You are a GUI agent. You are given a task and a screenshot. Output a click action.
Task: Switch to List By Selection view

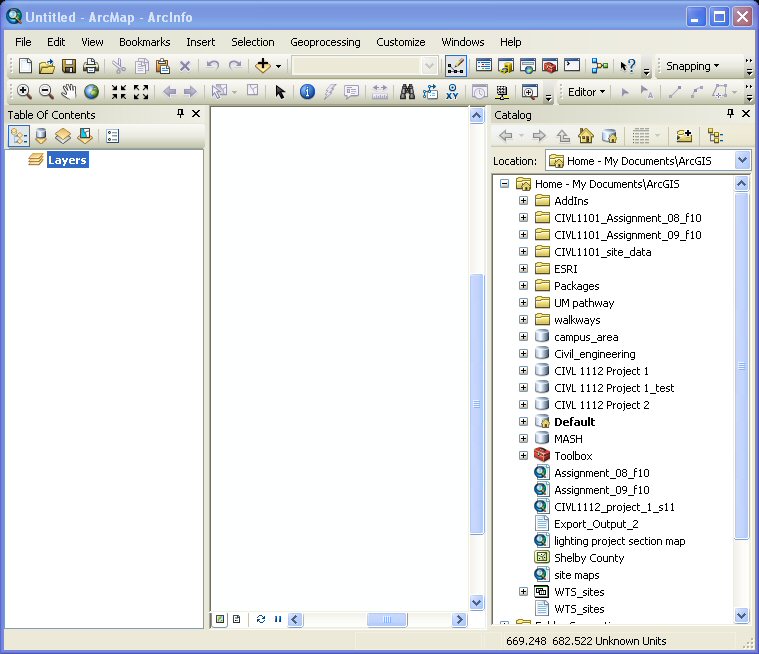coord(85,136)
